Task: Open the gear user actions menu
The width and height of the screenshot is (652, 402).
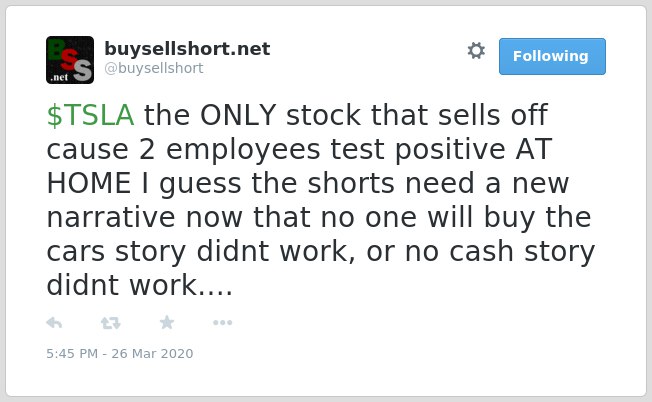Action: coord(476,51)
